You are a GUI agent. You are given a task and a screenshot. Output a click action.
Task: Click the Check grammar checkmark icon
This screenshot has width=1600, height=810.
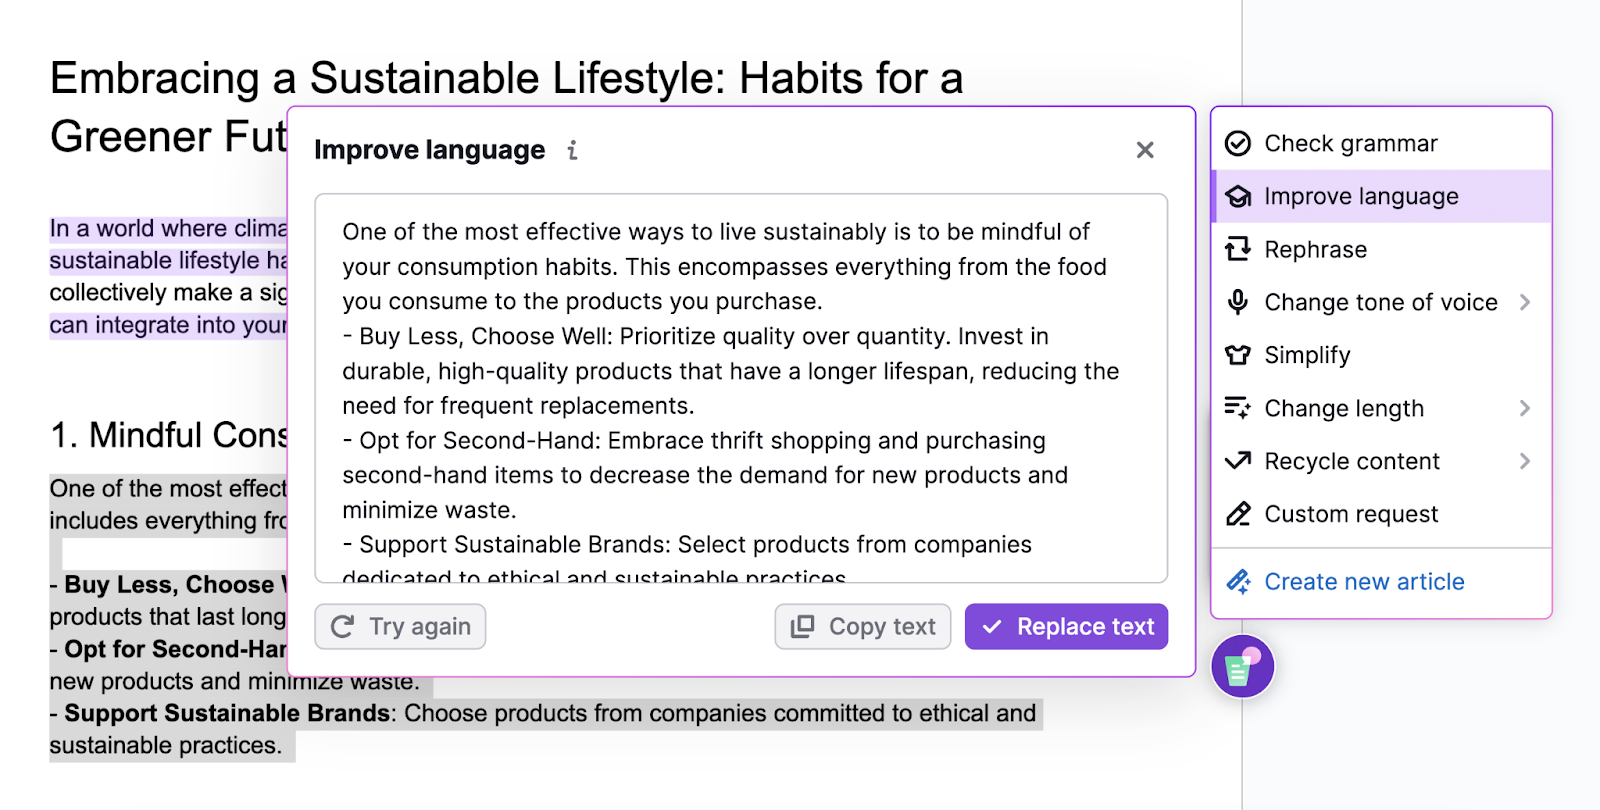[1239, 143]
